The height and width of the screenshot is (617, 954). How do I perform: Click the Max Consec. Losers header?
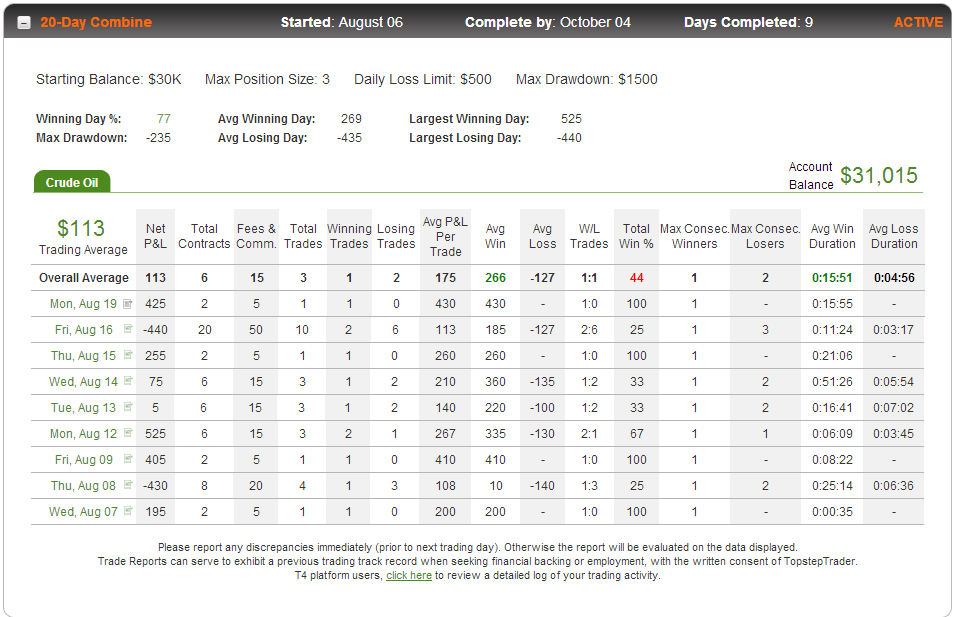pyautogui.click(x=765, y=236)
